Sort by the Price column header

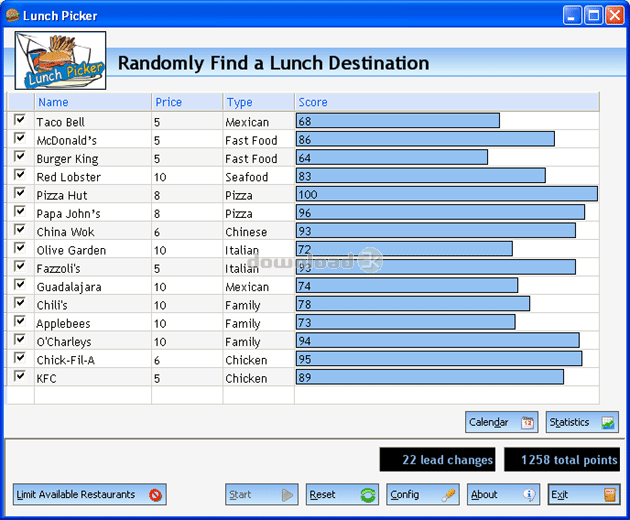[x=188, y=102]
